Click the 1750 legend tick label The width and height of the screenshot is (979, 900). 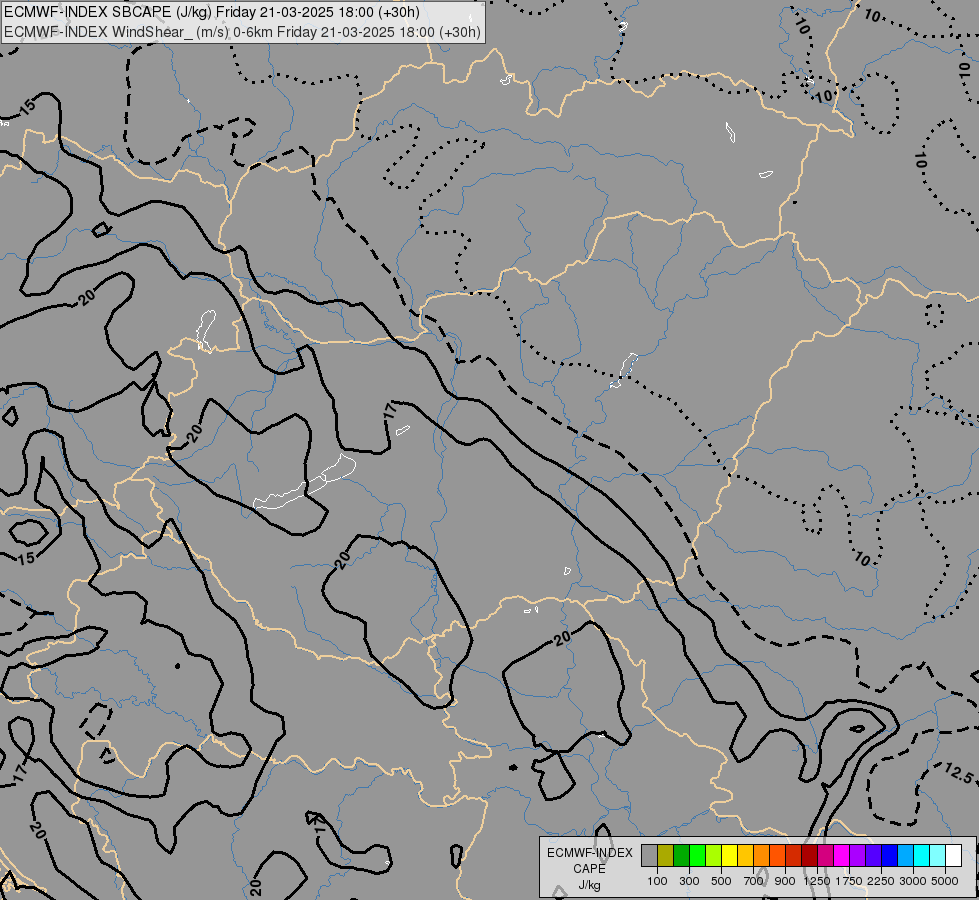pyautogui.click(x=849, y=881)
